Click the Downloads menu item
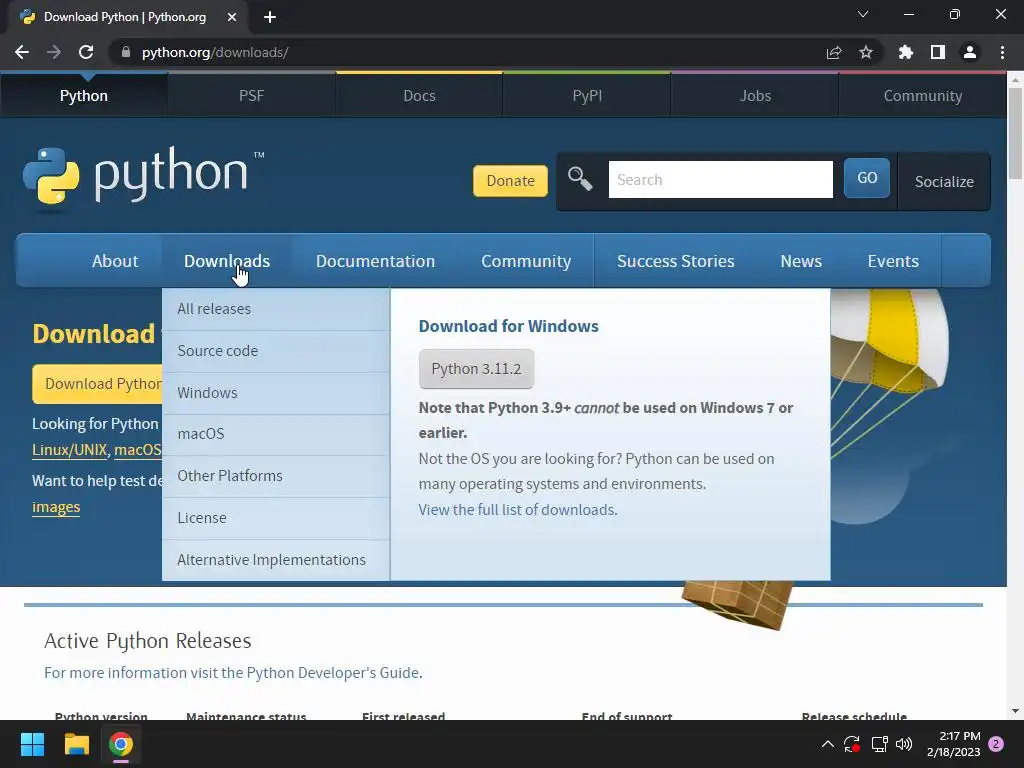The width and height of the screenshot is (1024, 768). 227,261
